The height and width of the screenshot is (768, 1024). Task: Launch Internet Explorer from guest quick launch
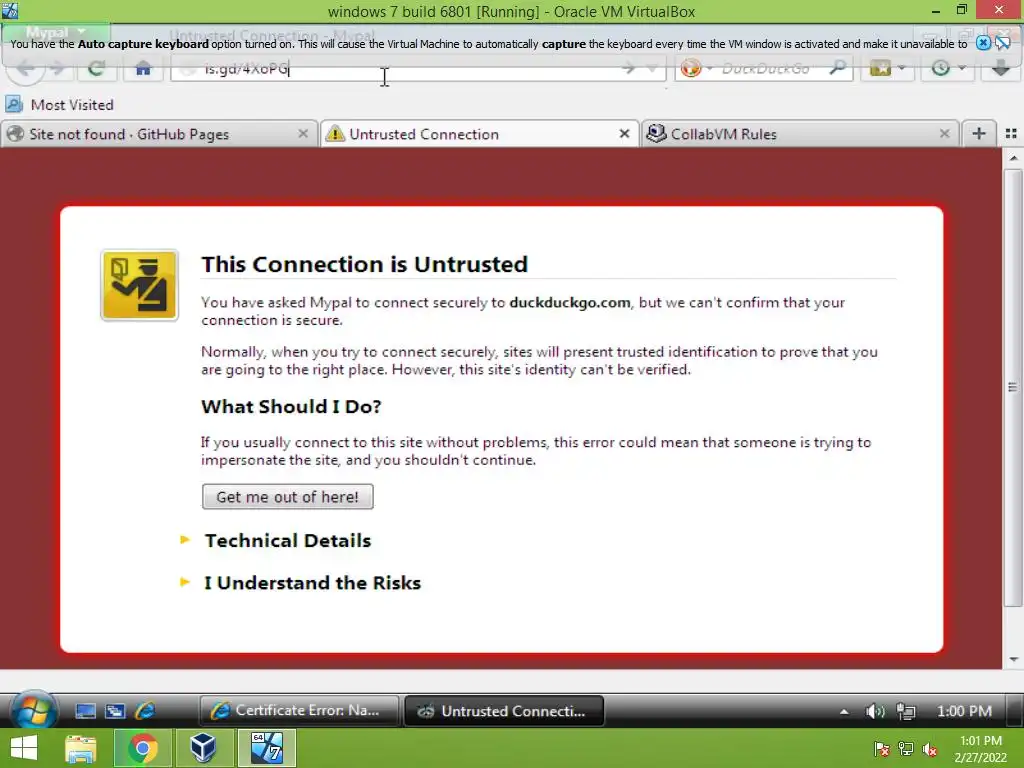[145, 711]
